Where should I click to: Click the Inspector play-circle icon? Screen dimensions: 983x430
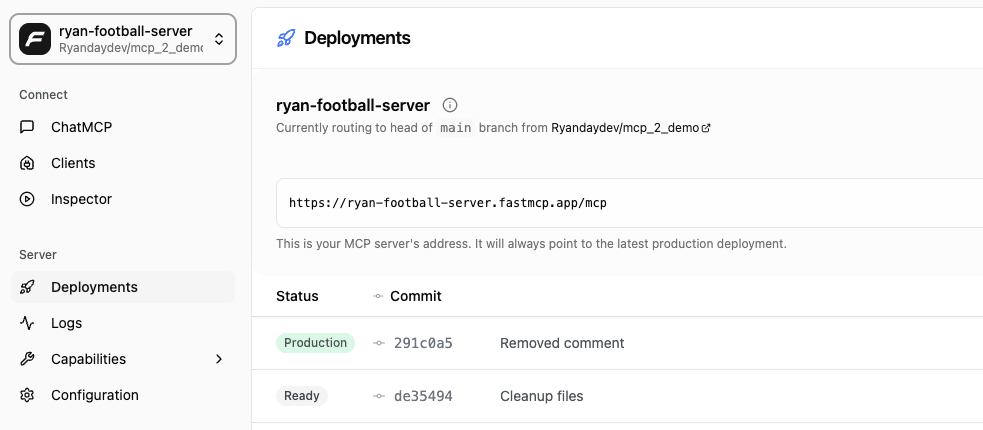pos(27,199)
